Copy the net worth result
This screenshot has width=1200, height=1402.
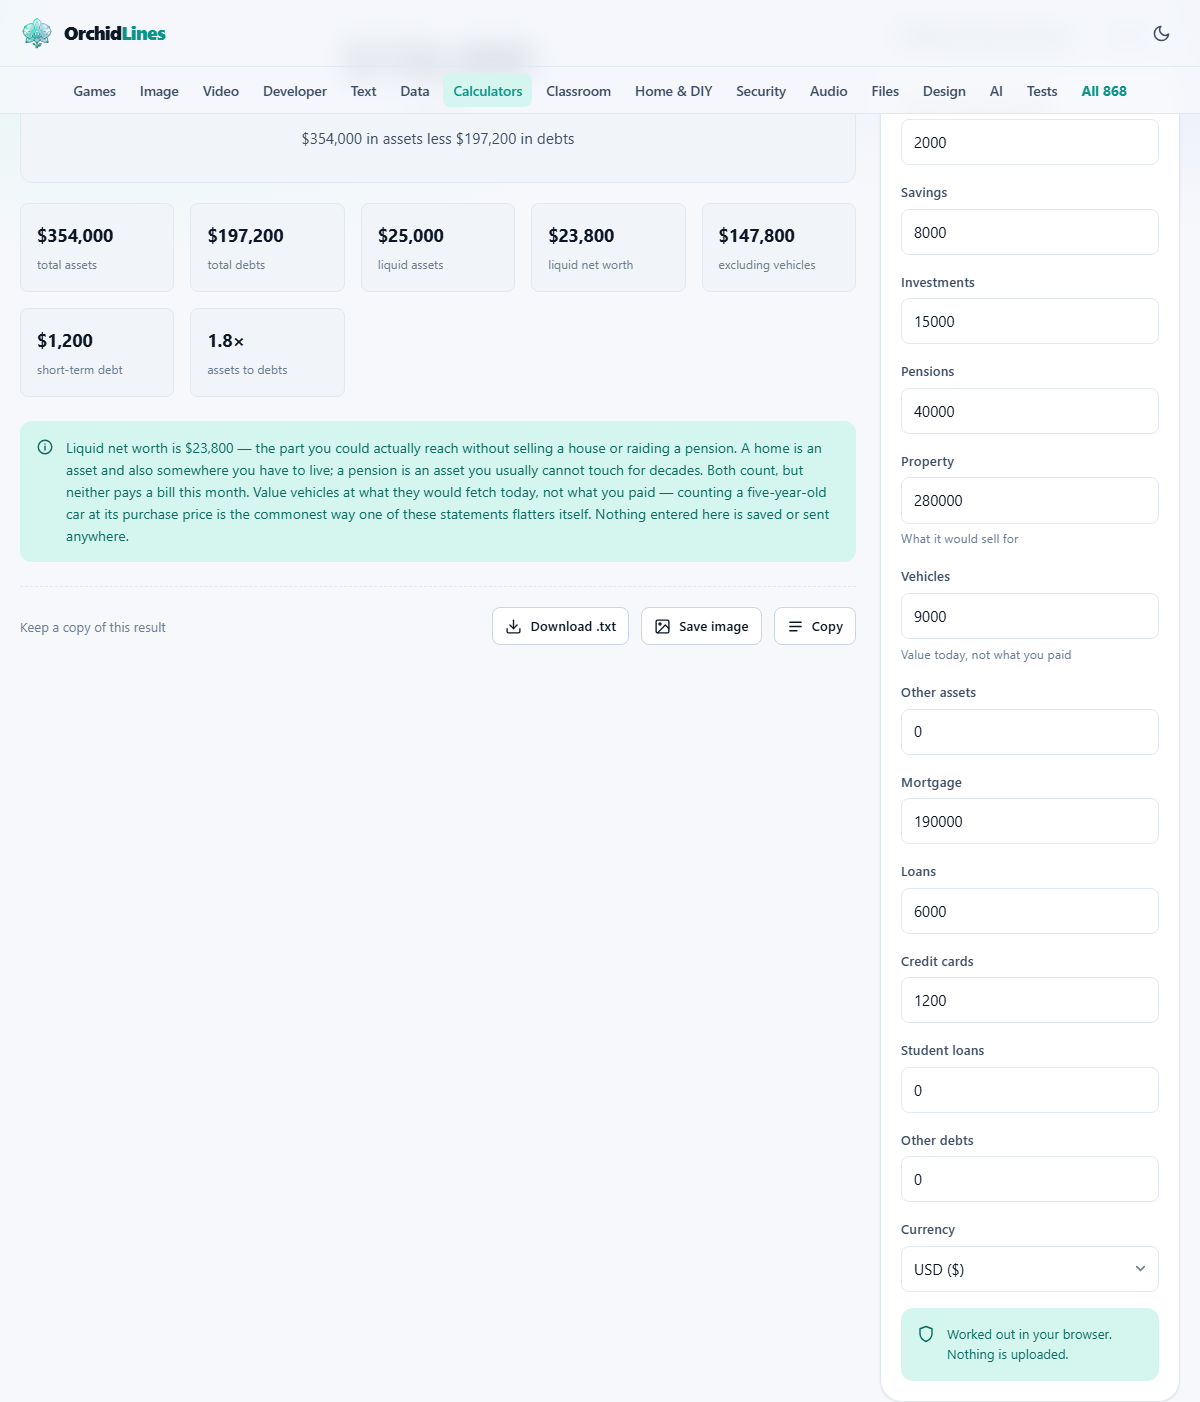click(815, 626)
